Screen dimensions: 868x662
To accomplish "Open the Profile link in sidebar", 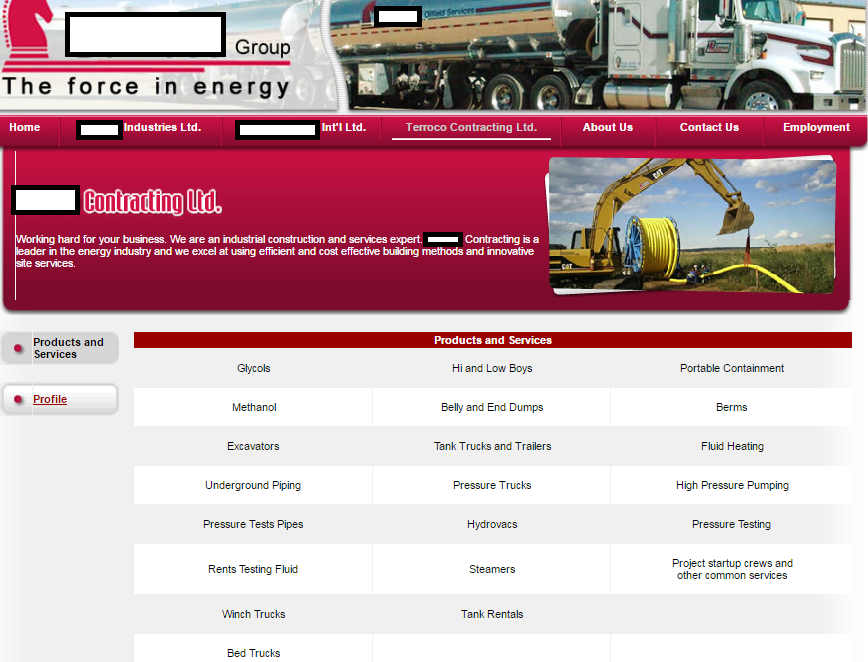I will point(50,399).
